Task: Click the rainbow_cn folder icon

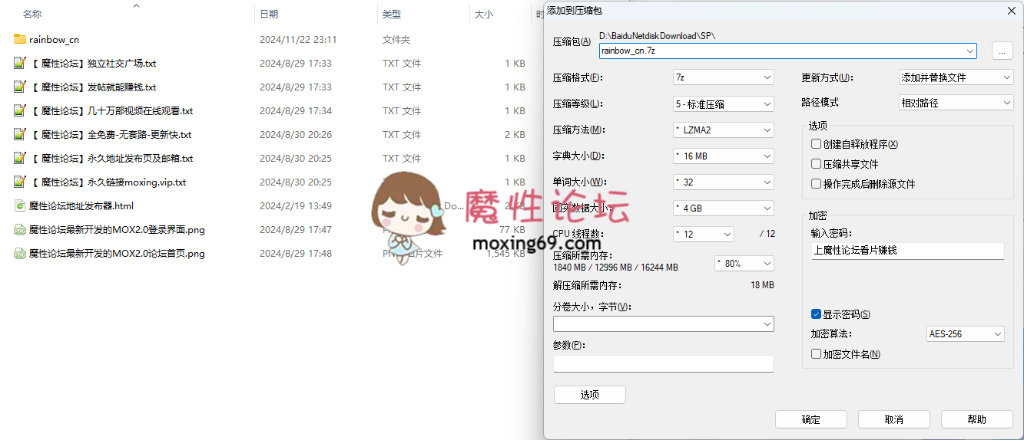Action: 20,39
